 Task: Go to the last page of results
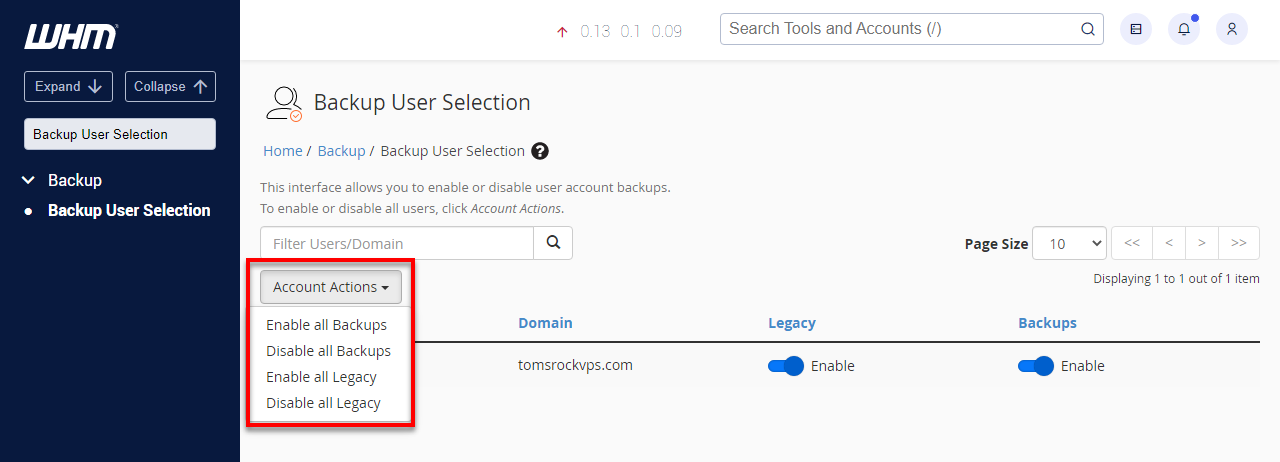click(1239, 243)
